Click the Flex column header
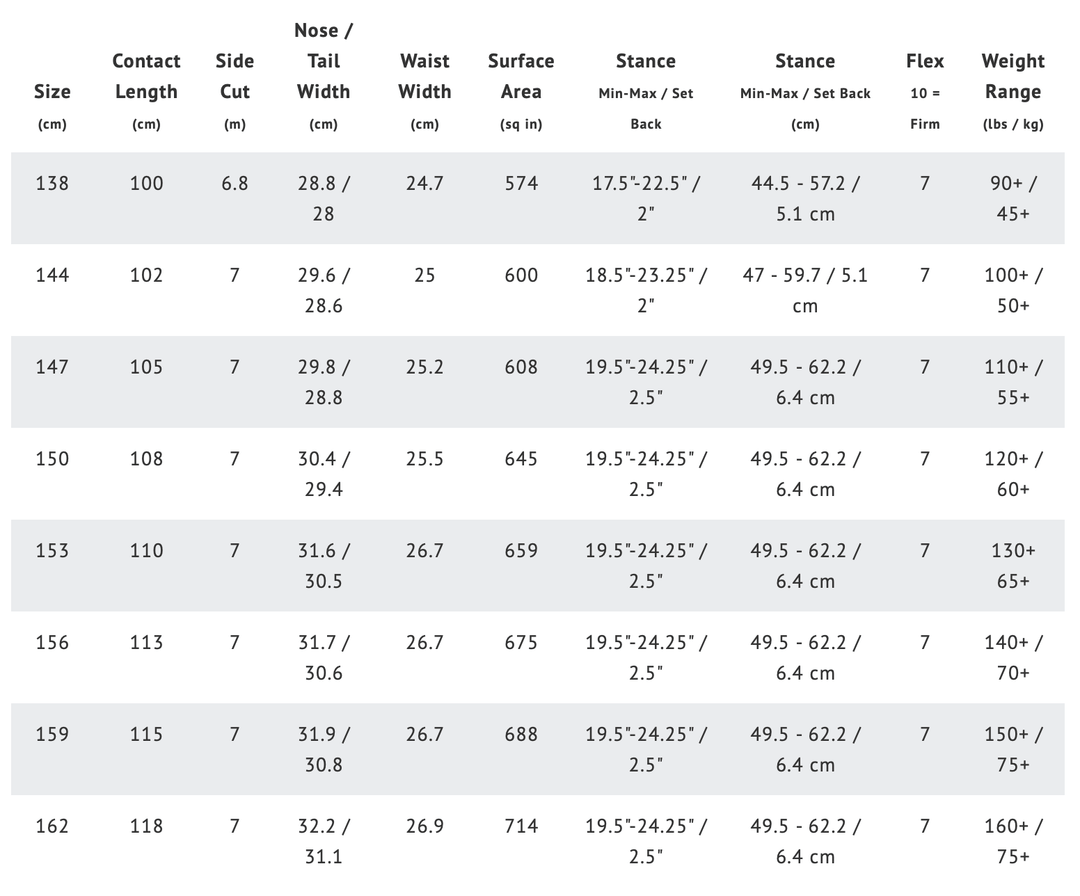This screenshot has width=1080, height=896. (x=924, y=62)
